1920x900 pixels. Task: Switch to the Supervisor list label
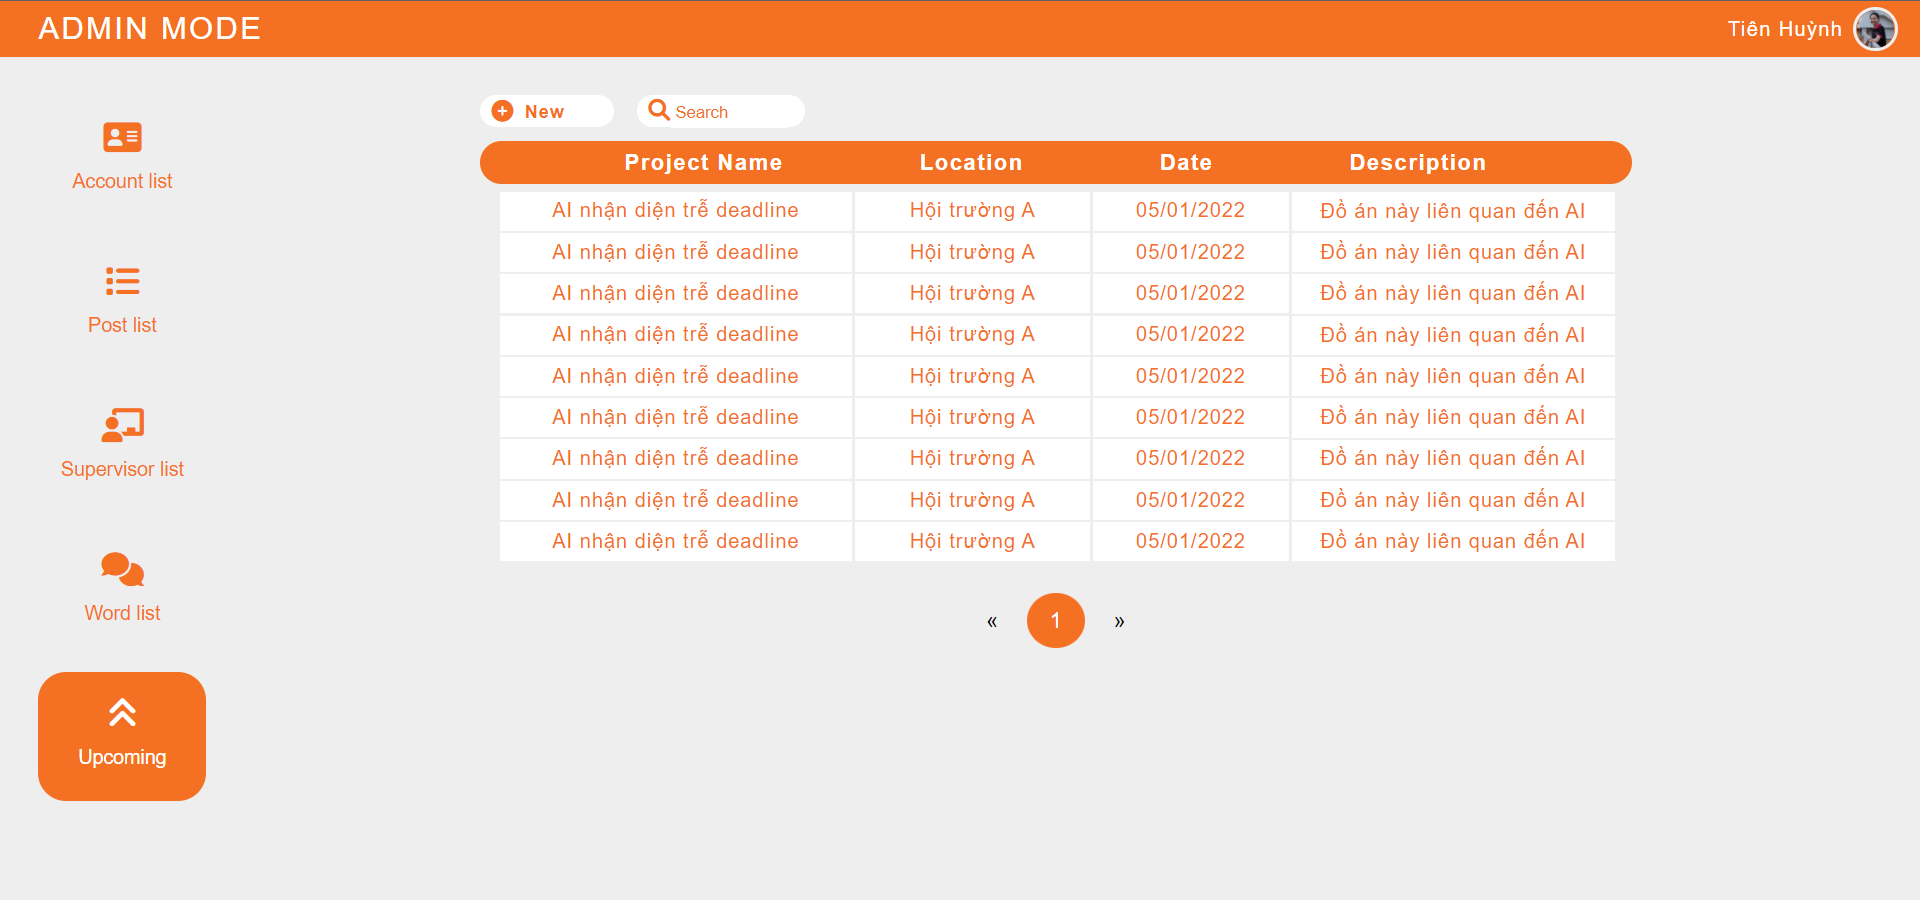point(122,469)
